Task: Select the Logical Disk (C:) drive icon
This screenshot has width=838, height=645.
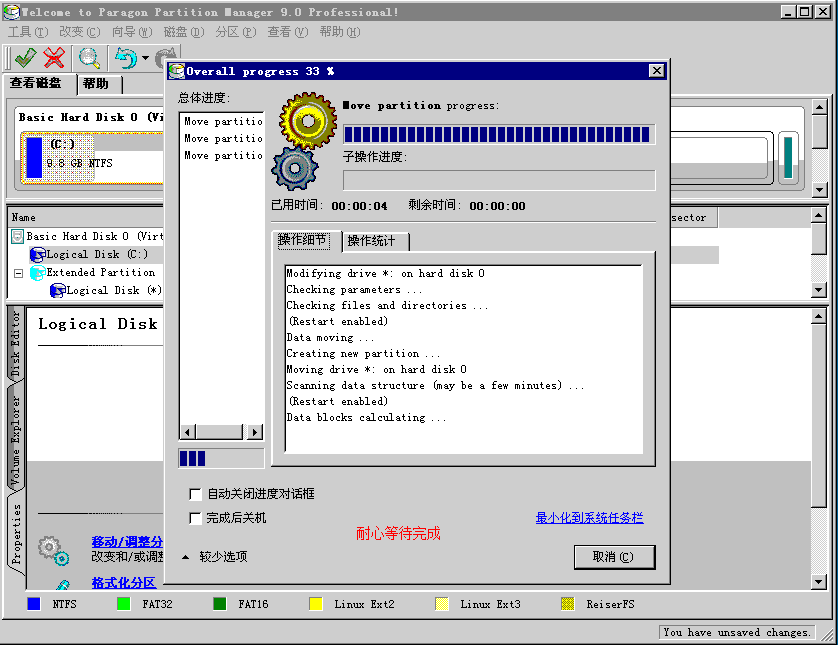Action: 37,255
